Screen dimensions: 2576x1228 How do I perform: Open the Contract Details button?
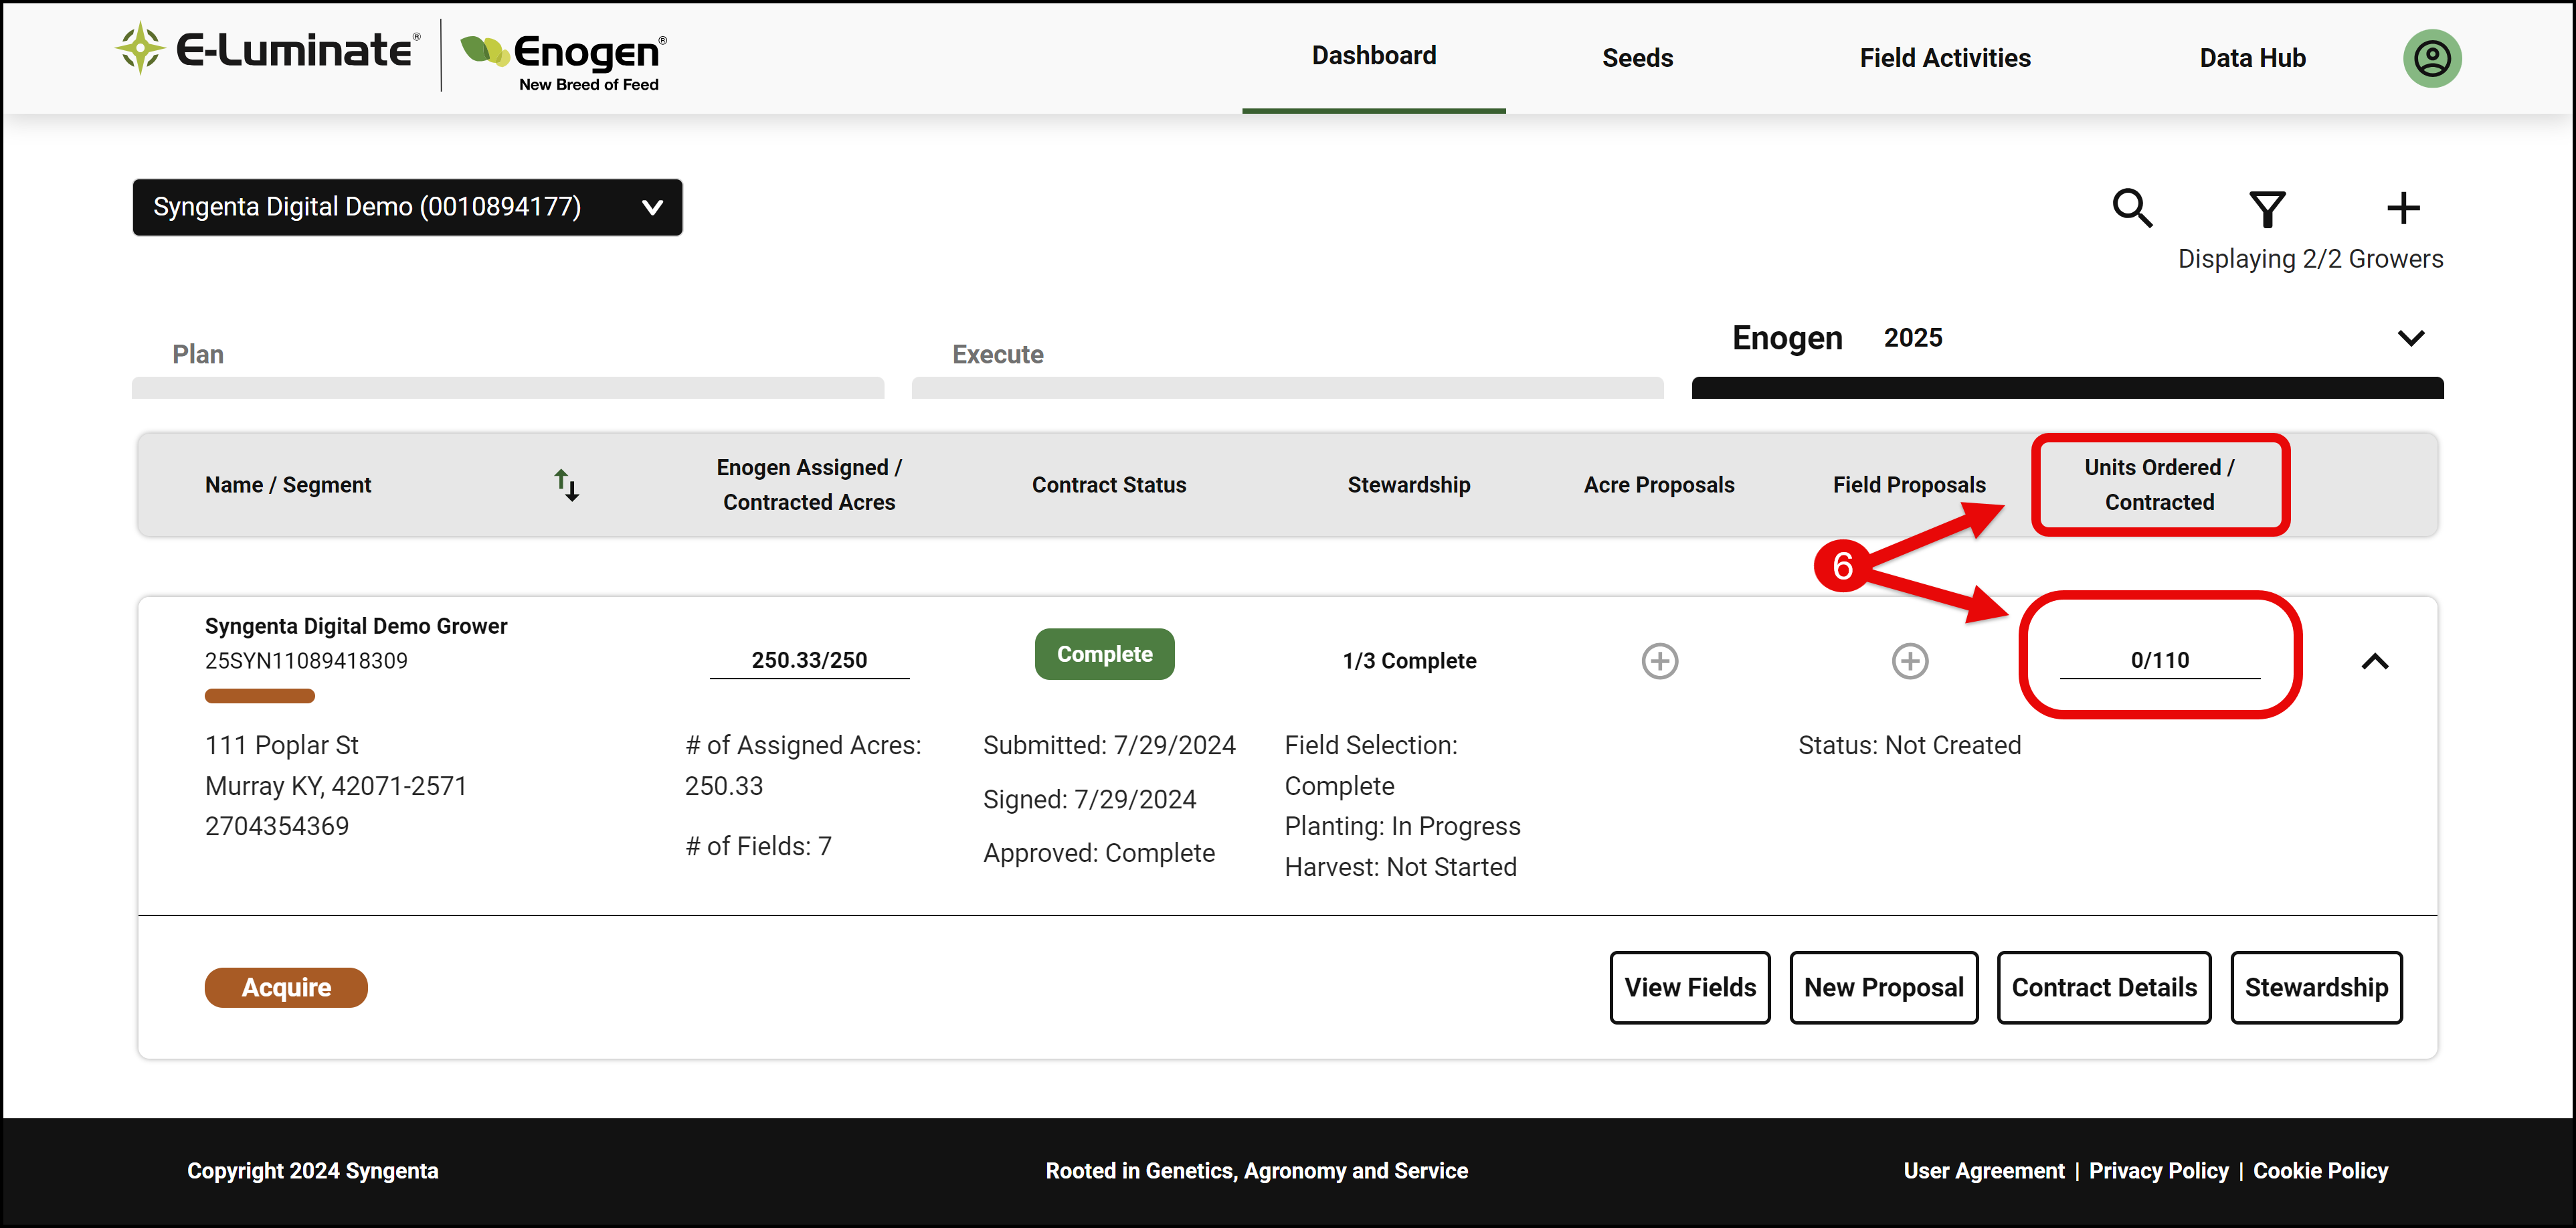pyautogui.click(x=2103, y=987)
